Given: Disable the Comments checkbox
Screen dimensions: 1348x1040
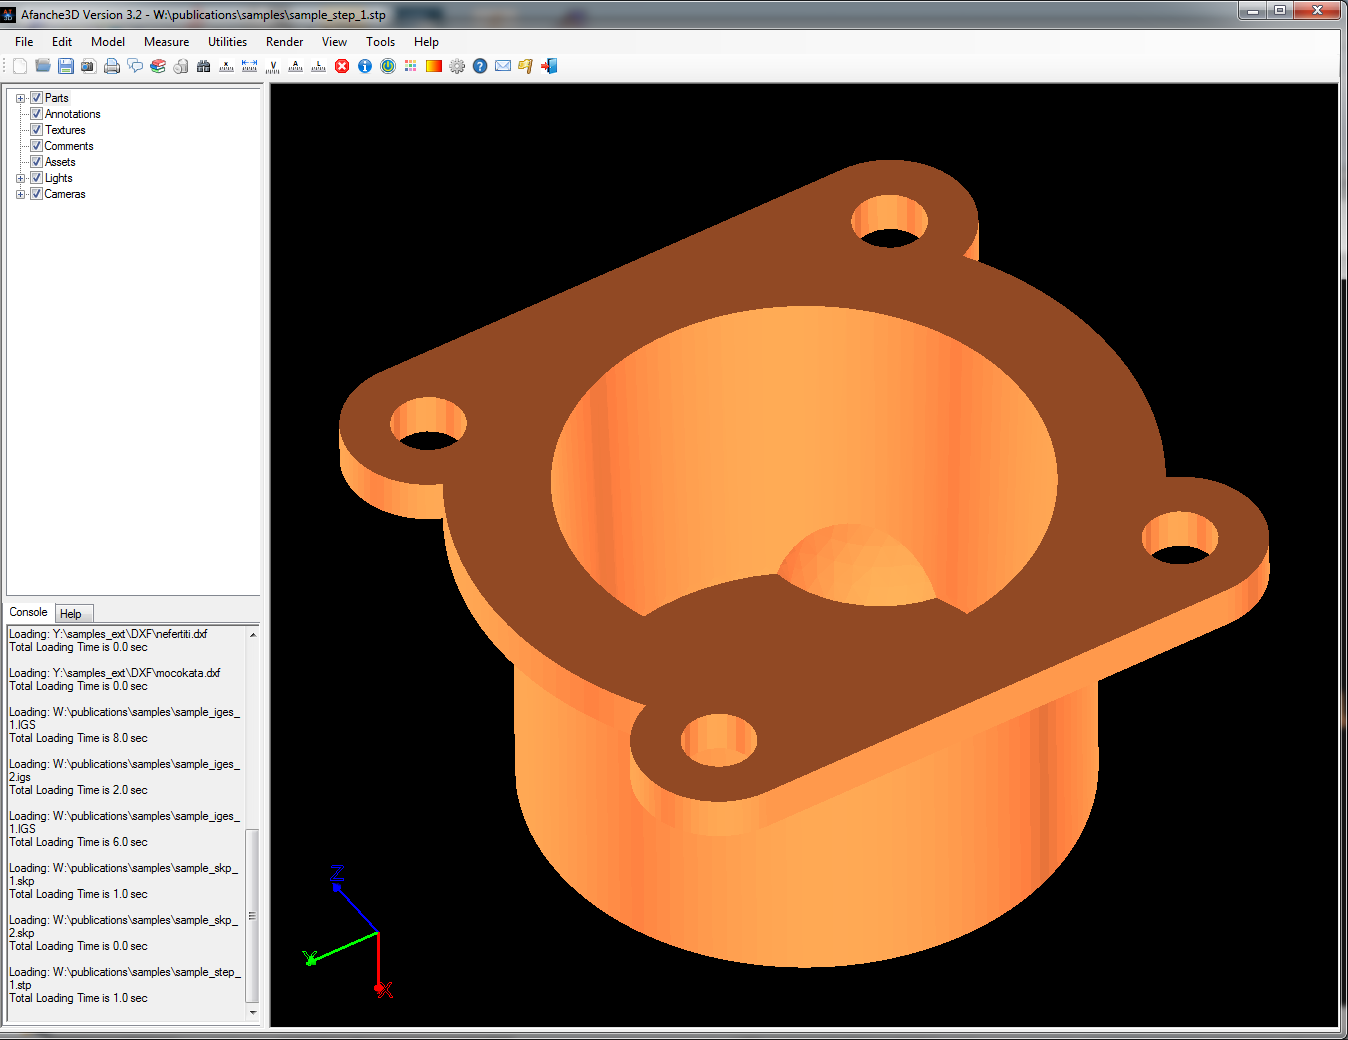Looking at the screenshot, I should (x=36, y=146).
